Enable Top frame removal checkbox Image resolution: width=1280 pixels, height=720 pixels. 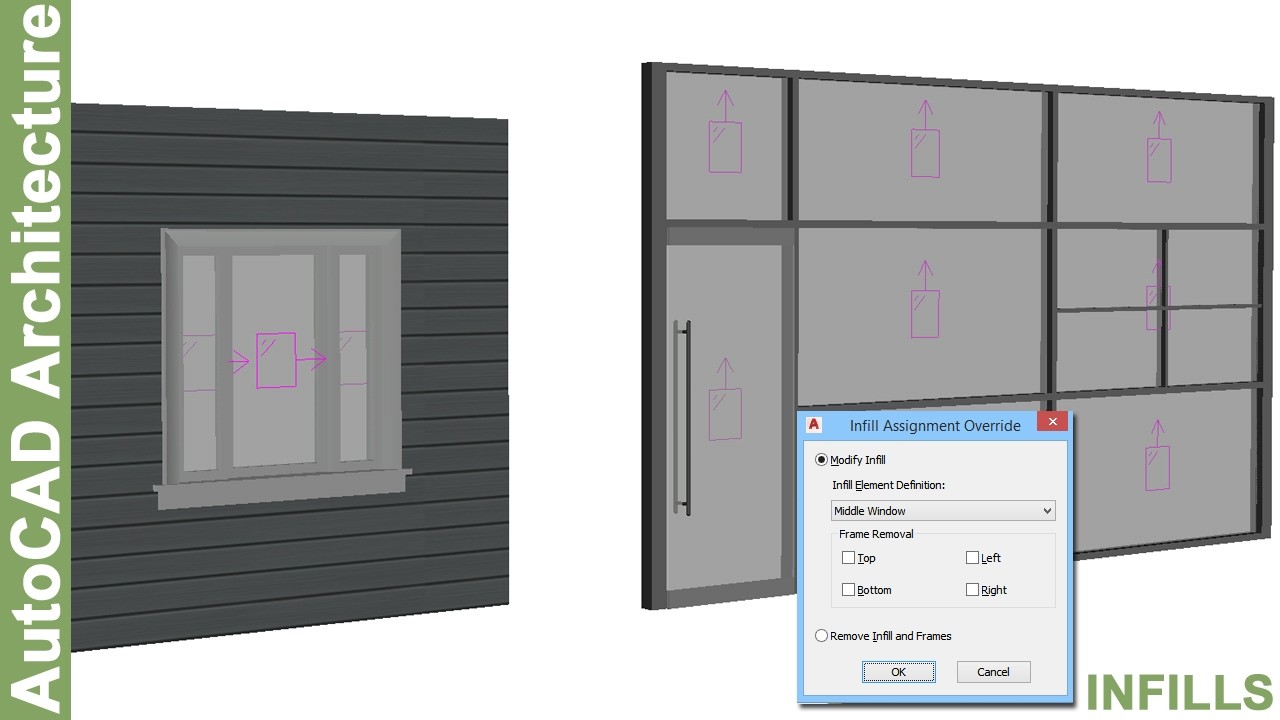click(x=849, y=558)
